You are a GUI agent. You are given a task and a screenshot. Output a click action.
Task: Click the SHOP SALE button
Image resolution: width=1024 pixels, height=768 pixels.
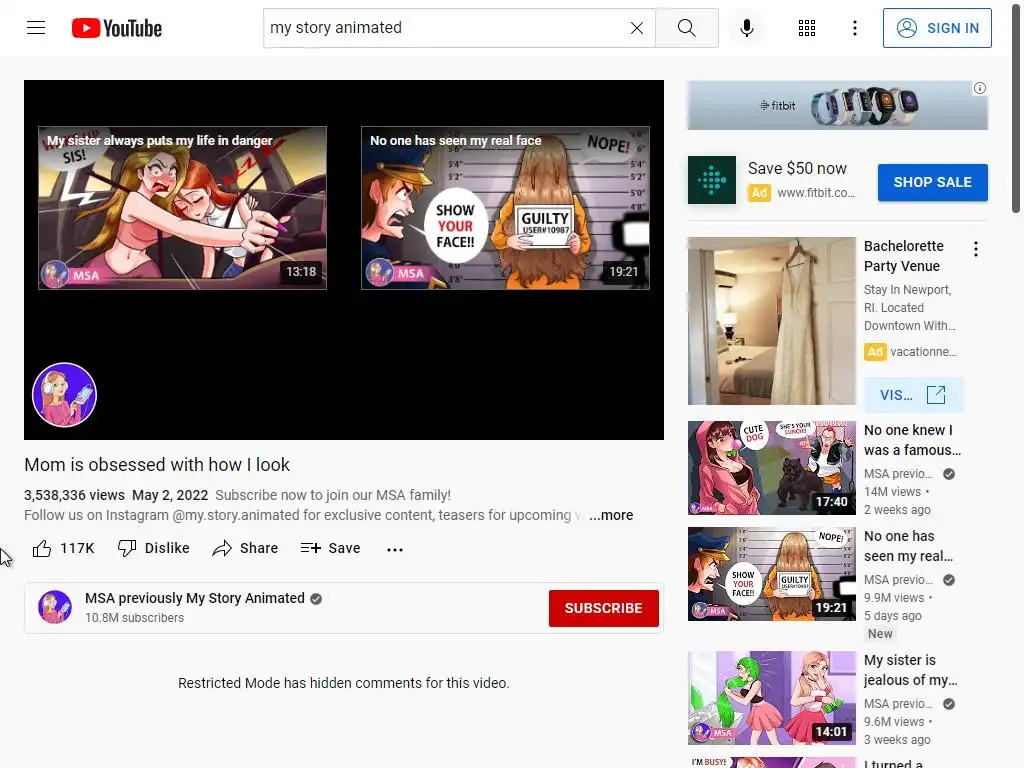(x=933, y=182)
